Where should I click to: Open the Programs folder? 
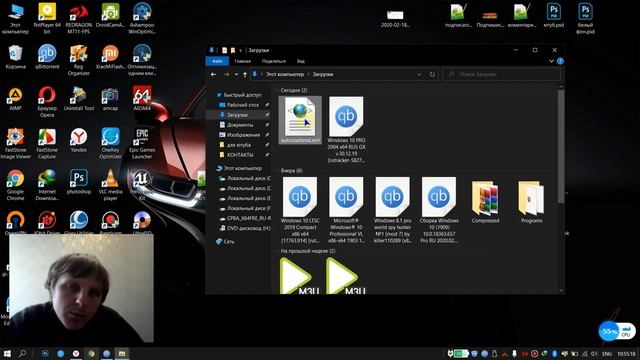531,201
